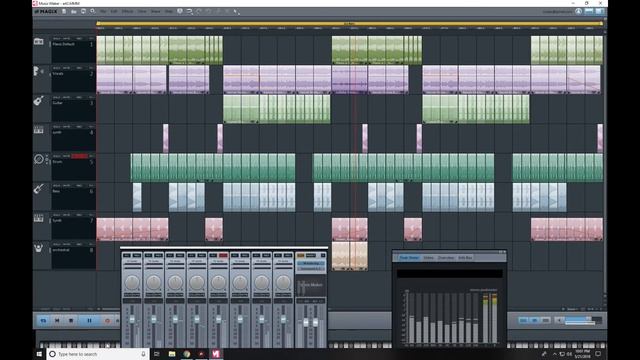
Task: Toggle SOLO on the Piano Default track
Action: point(56,38)
